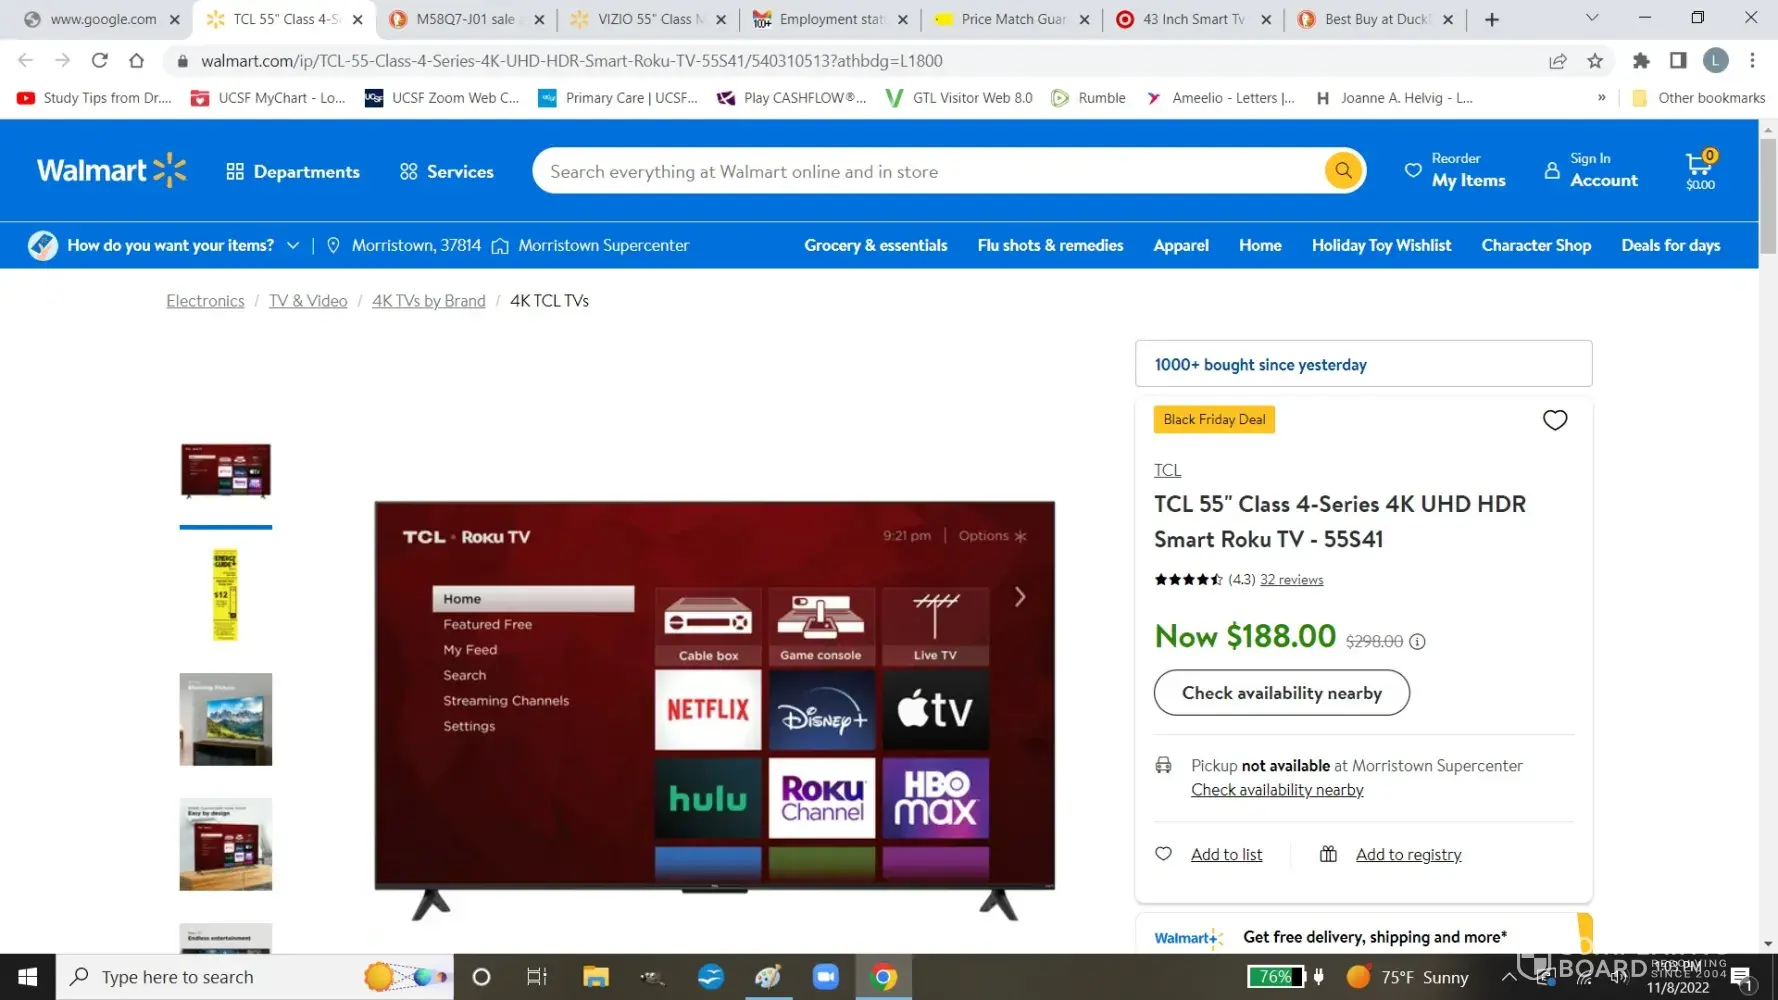Image resolution: width=1778 pixels, height=1000 pixels.
Task: Click the price info icon beside $298.00
Action: pyautogui.click(x=1417, y=642)
